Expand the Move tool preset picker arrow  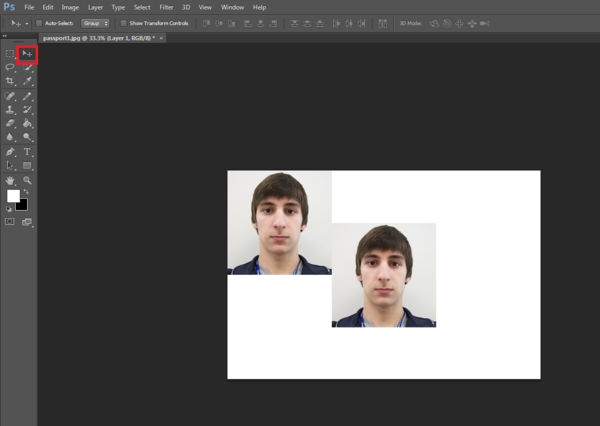pos(27,24)
